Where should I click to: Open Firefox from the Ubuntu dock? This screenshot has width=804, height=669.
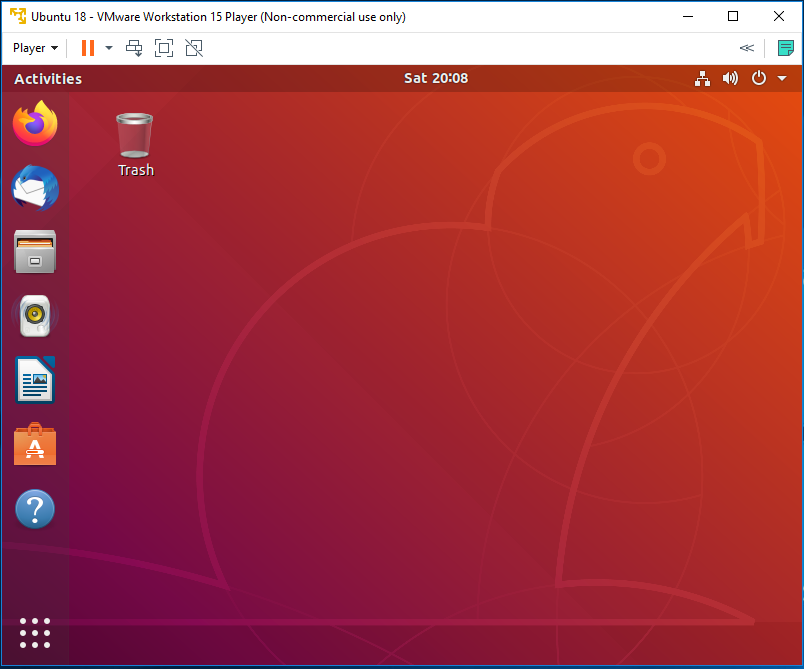pos(35,123)
